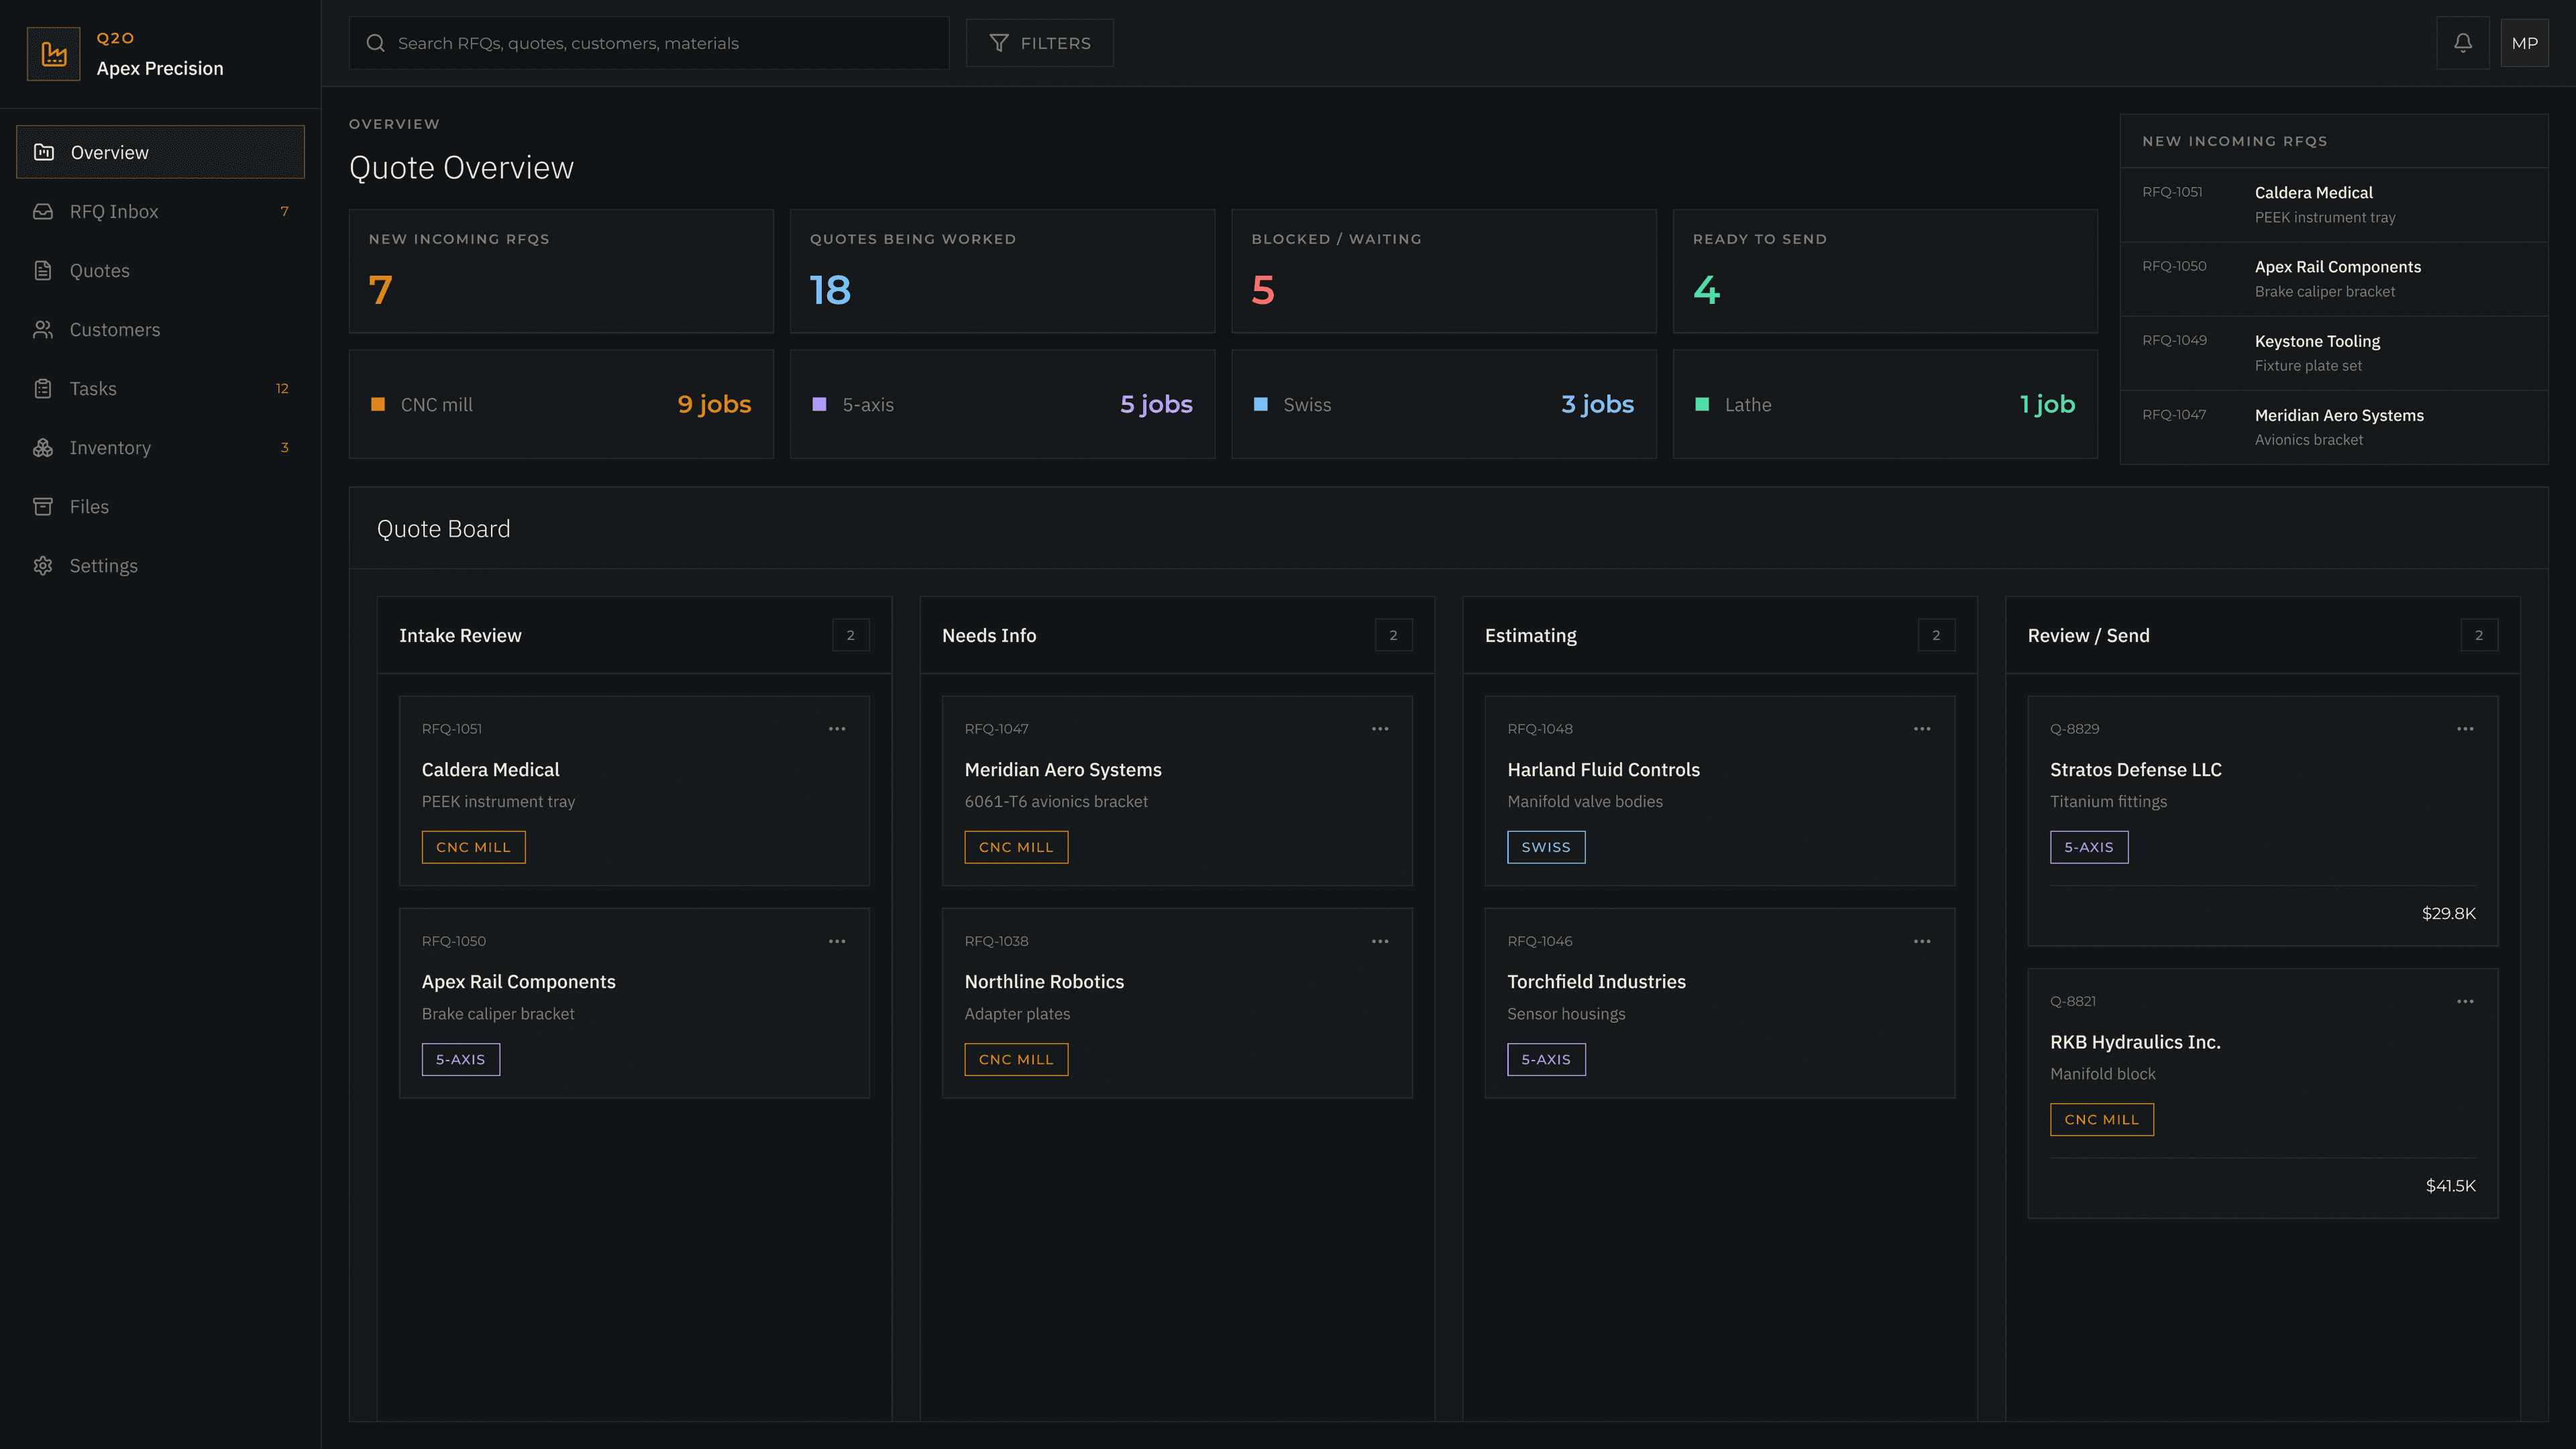Screen dimensions: 2576x1449
Task: Open more options on Stratos Defense LLC card
Action: coord(2465,729)
